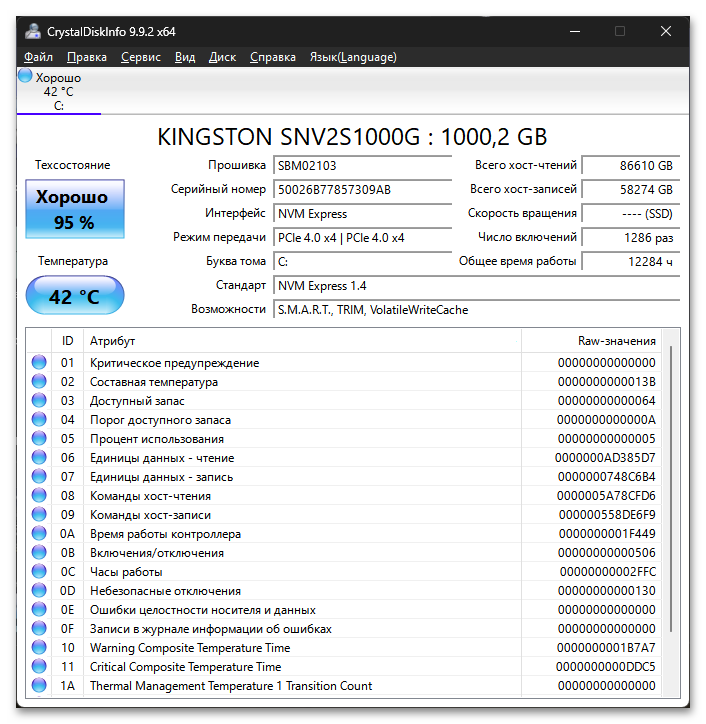
Task: Select the Составная температура attribute name
Action: 154,382
